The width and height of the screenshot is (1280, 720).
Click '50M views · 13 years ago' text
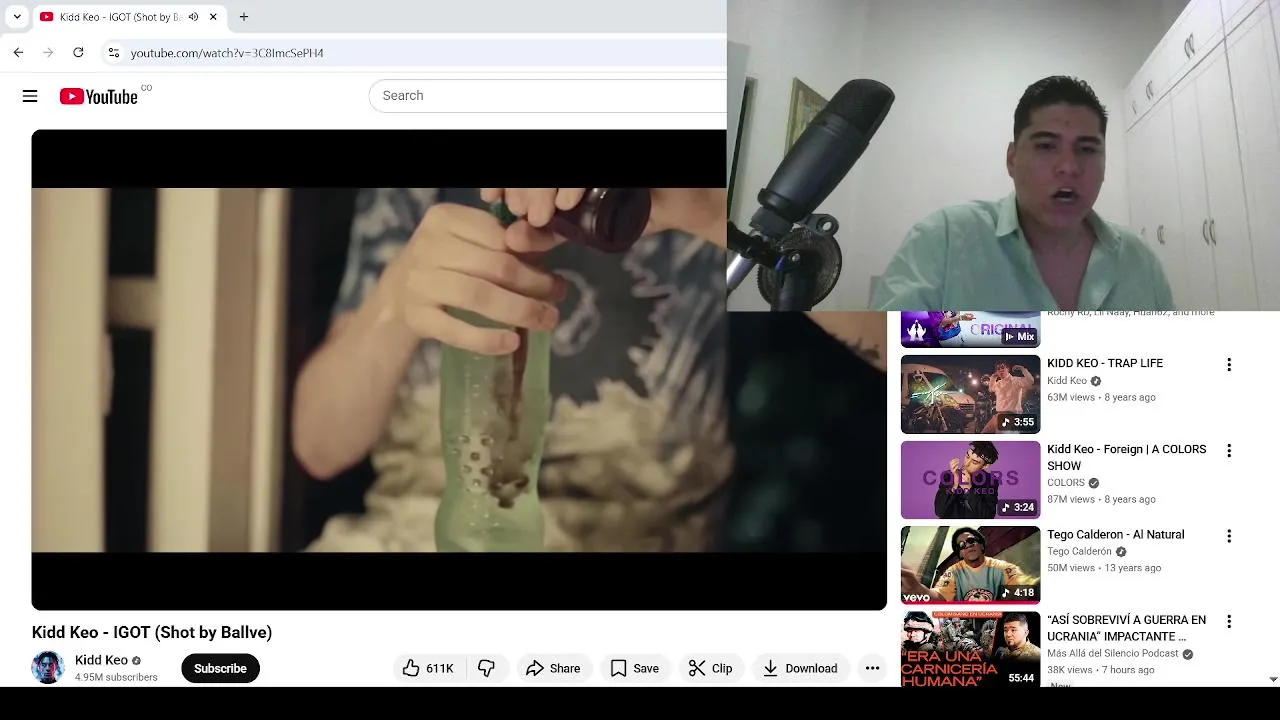coord(1104,568)
